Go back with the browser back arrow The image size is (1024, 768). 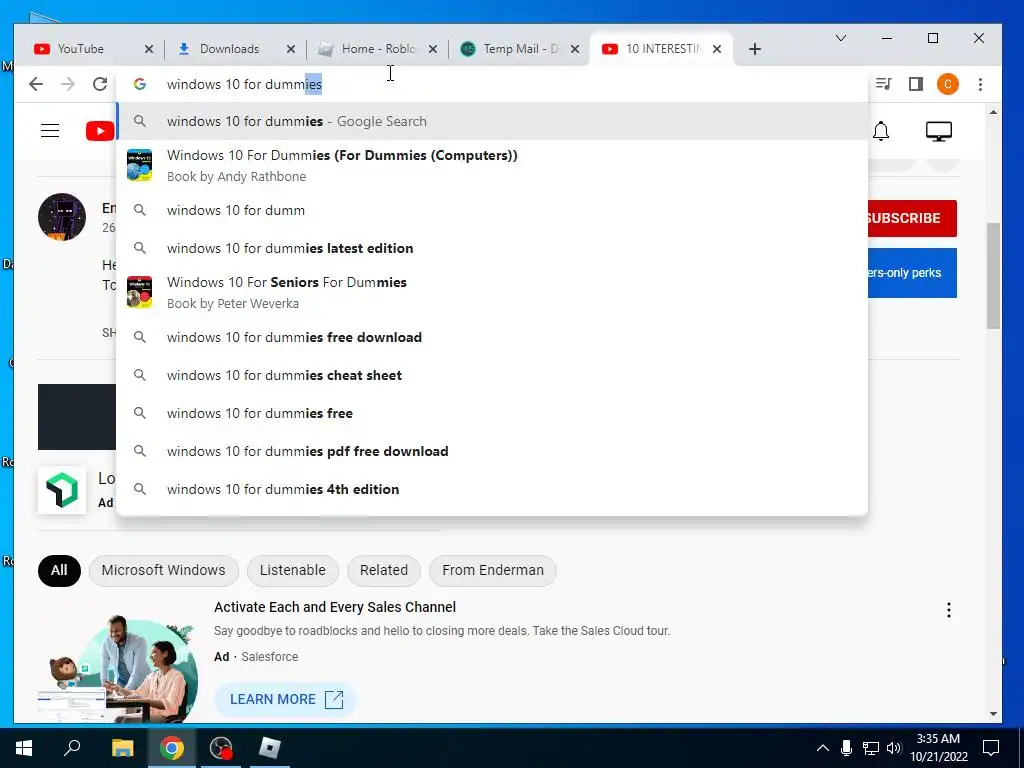pos(36,84)
